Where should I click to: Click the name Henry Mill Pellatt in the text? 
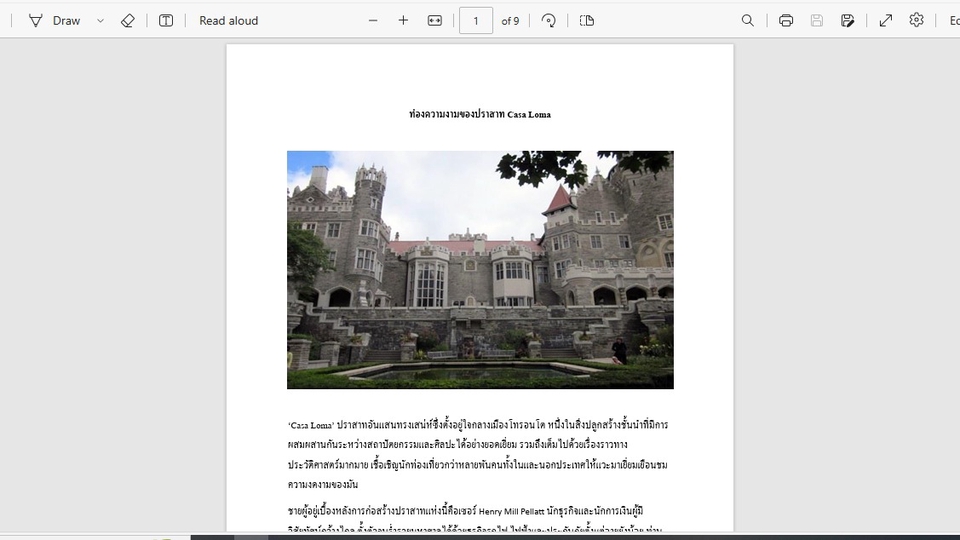click(511, 511)
